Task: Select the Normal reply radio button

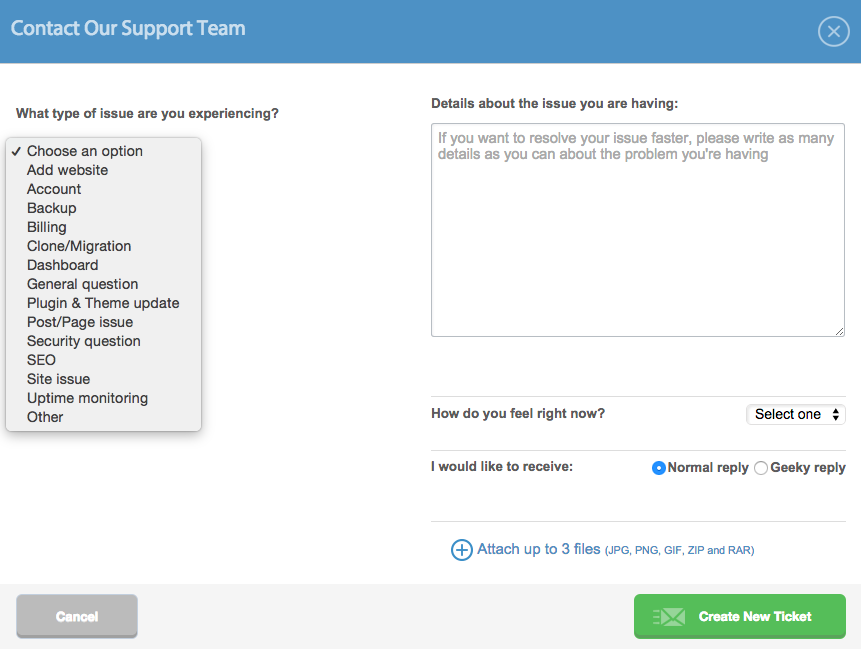Action: pyautogui.click(x=659, y=468)
